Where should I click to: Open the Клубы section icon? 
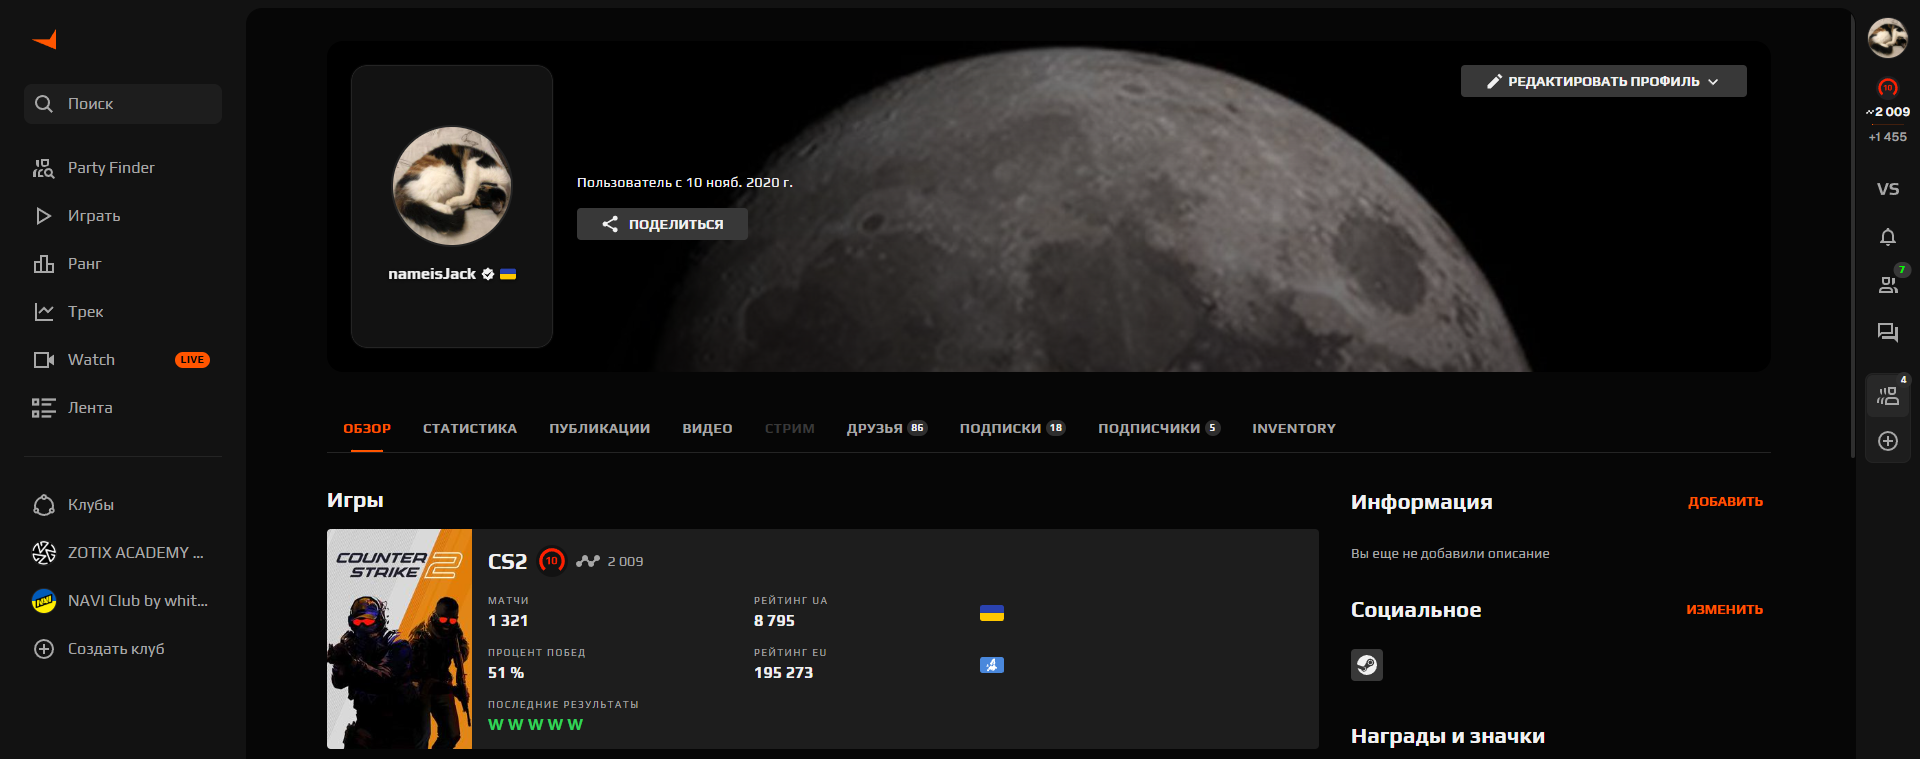[44, 505]
